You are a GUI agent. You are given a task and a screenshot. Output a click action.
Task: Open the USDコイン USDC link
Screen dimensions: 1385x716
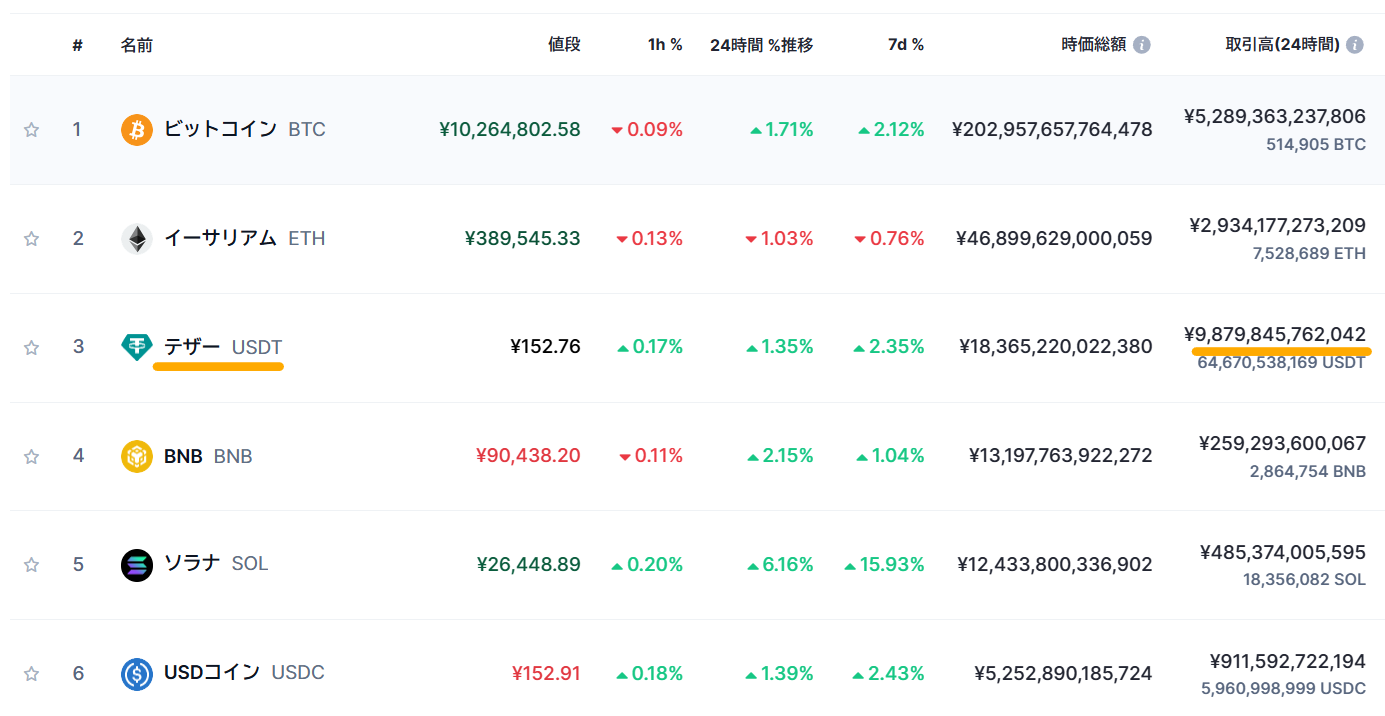pos(244,673)
